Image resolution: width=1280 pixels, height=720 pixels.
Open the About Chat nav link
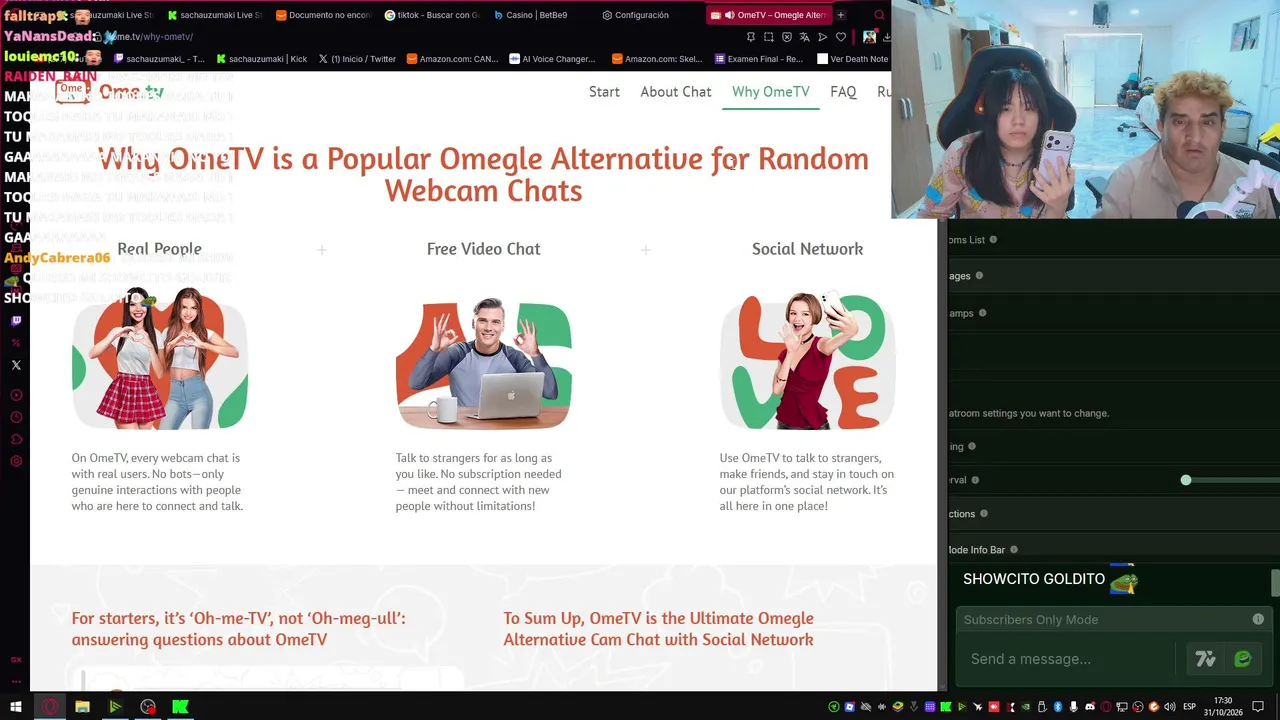[x=676, y=92]
